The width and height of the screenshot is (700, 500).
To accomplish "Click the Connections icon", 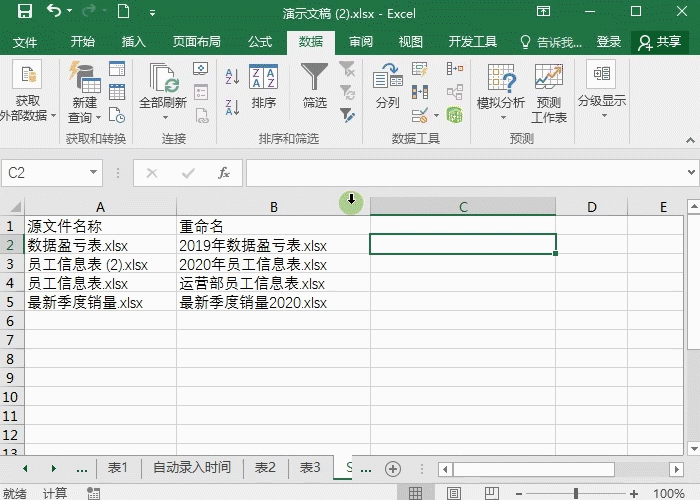I will click(201, 68).
